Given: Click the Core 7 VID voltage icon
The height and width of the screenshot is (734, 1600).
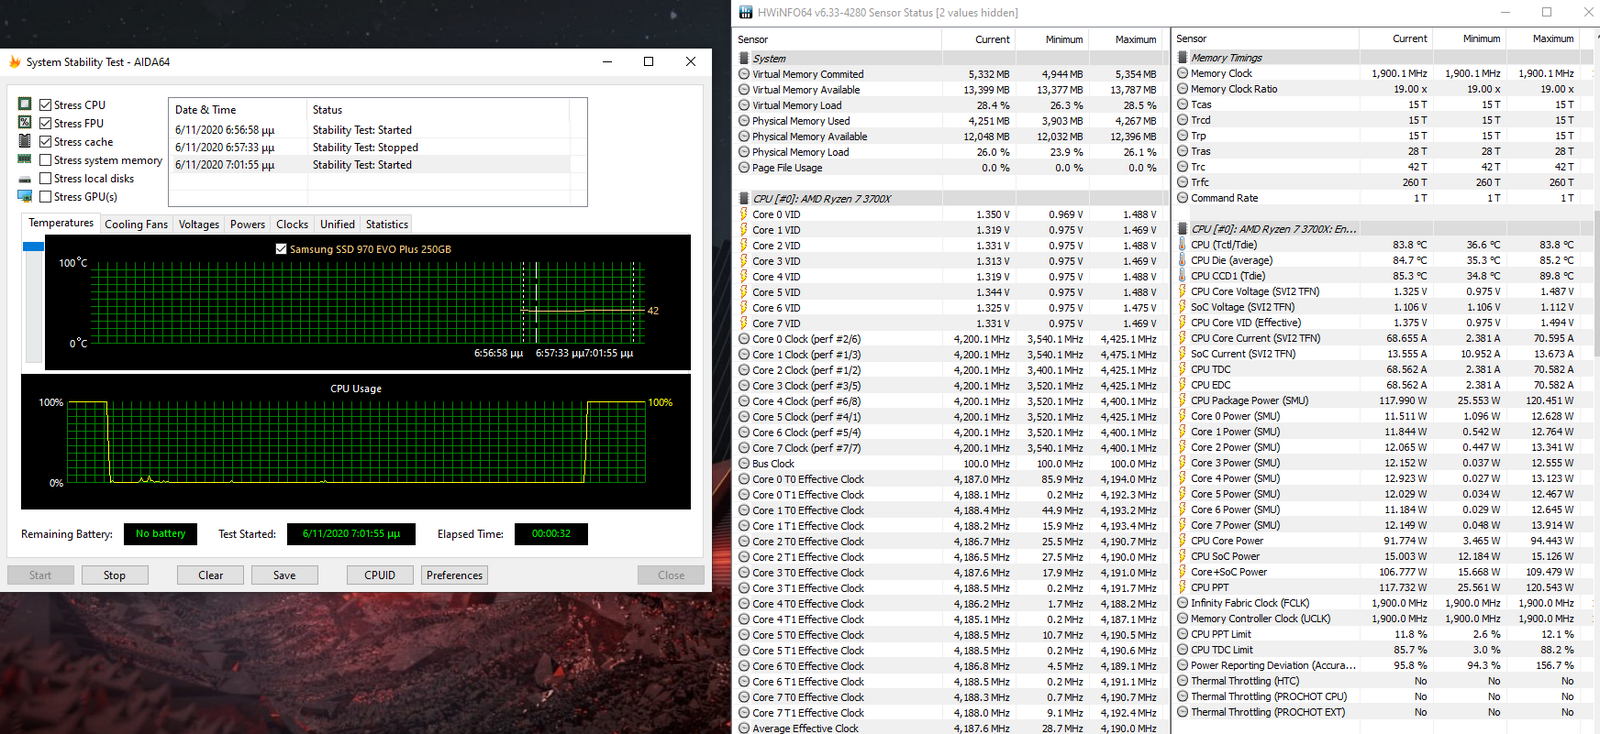Looking at the screenshot, I should (744, 323).
